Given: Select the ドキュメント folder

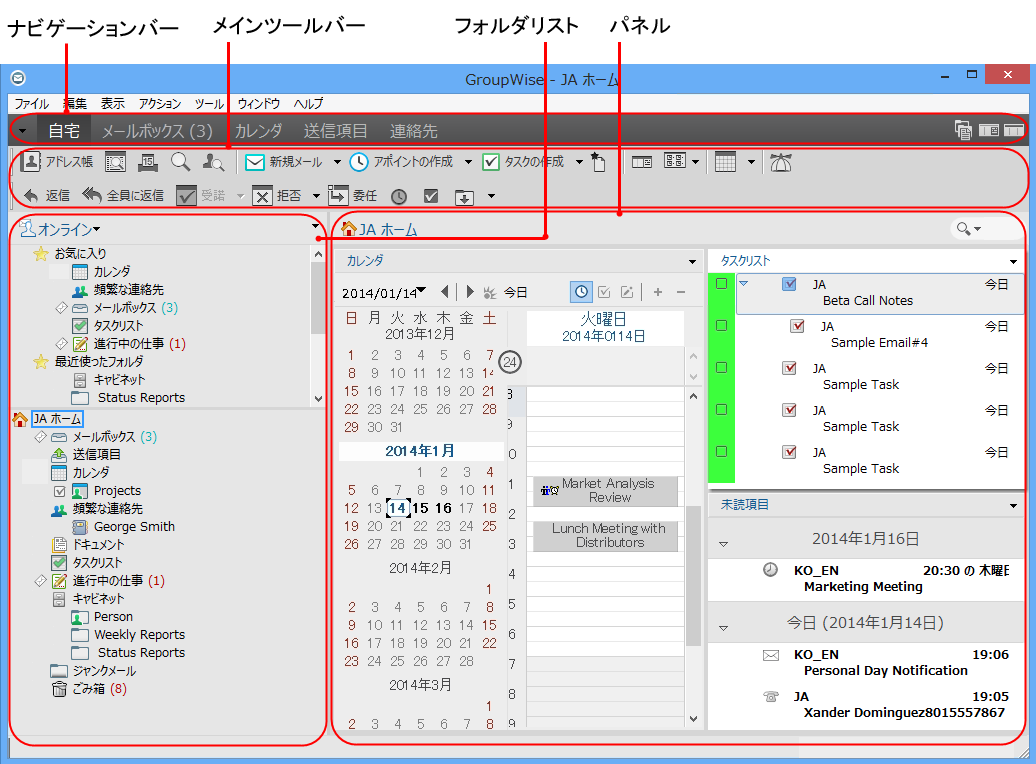Looking at the screenshot, I should coord(88,545).
